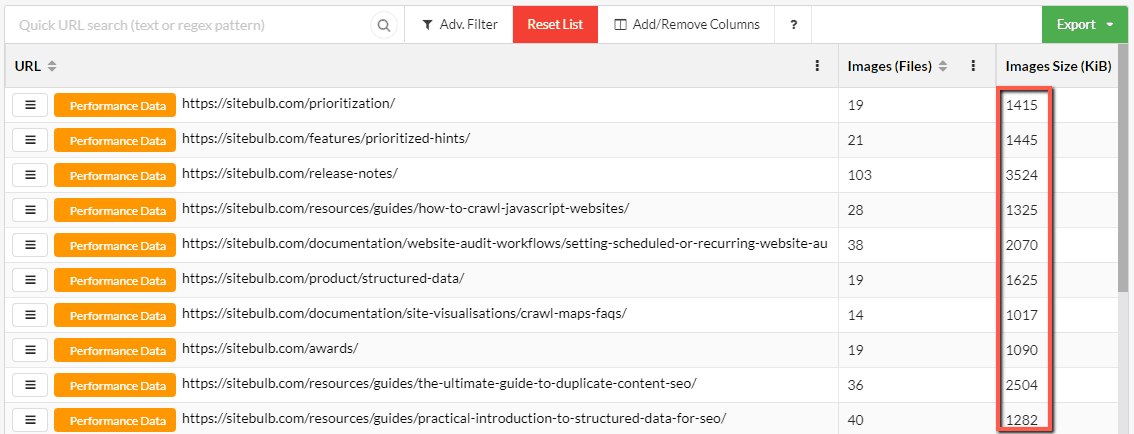This screenshot has height=434, width=1134.
Task: Open Performance Data for prioritized-hints page
Action: pos(115,140)
